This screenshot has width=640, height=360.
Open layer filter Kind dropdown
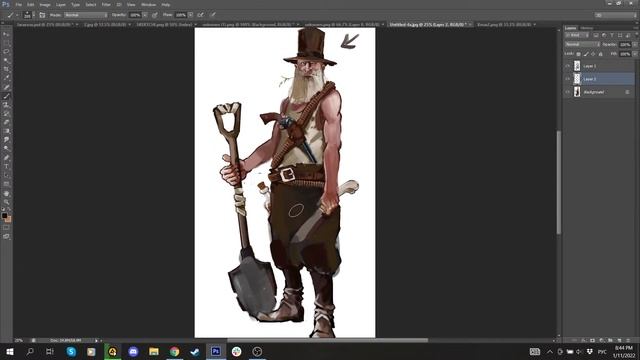[x=577, y=36]
